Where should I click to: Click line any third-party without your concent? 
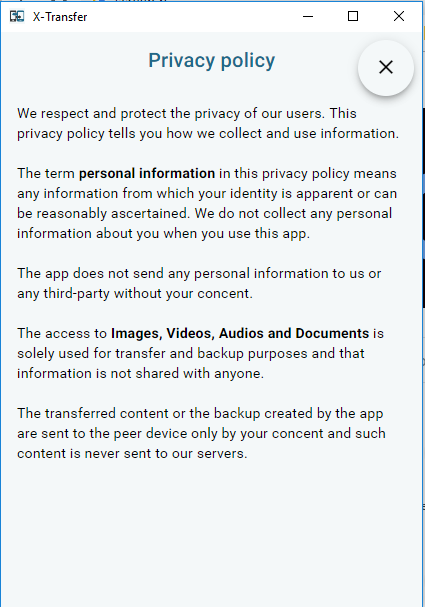pyautogui.click(x=135, y=293)
